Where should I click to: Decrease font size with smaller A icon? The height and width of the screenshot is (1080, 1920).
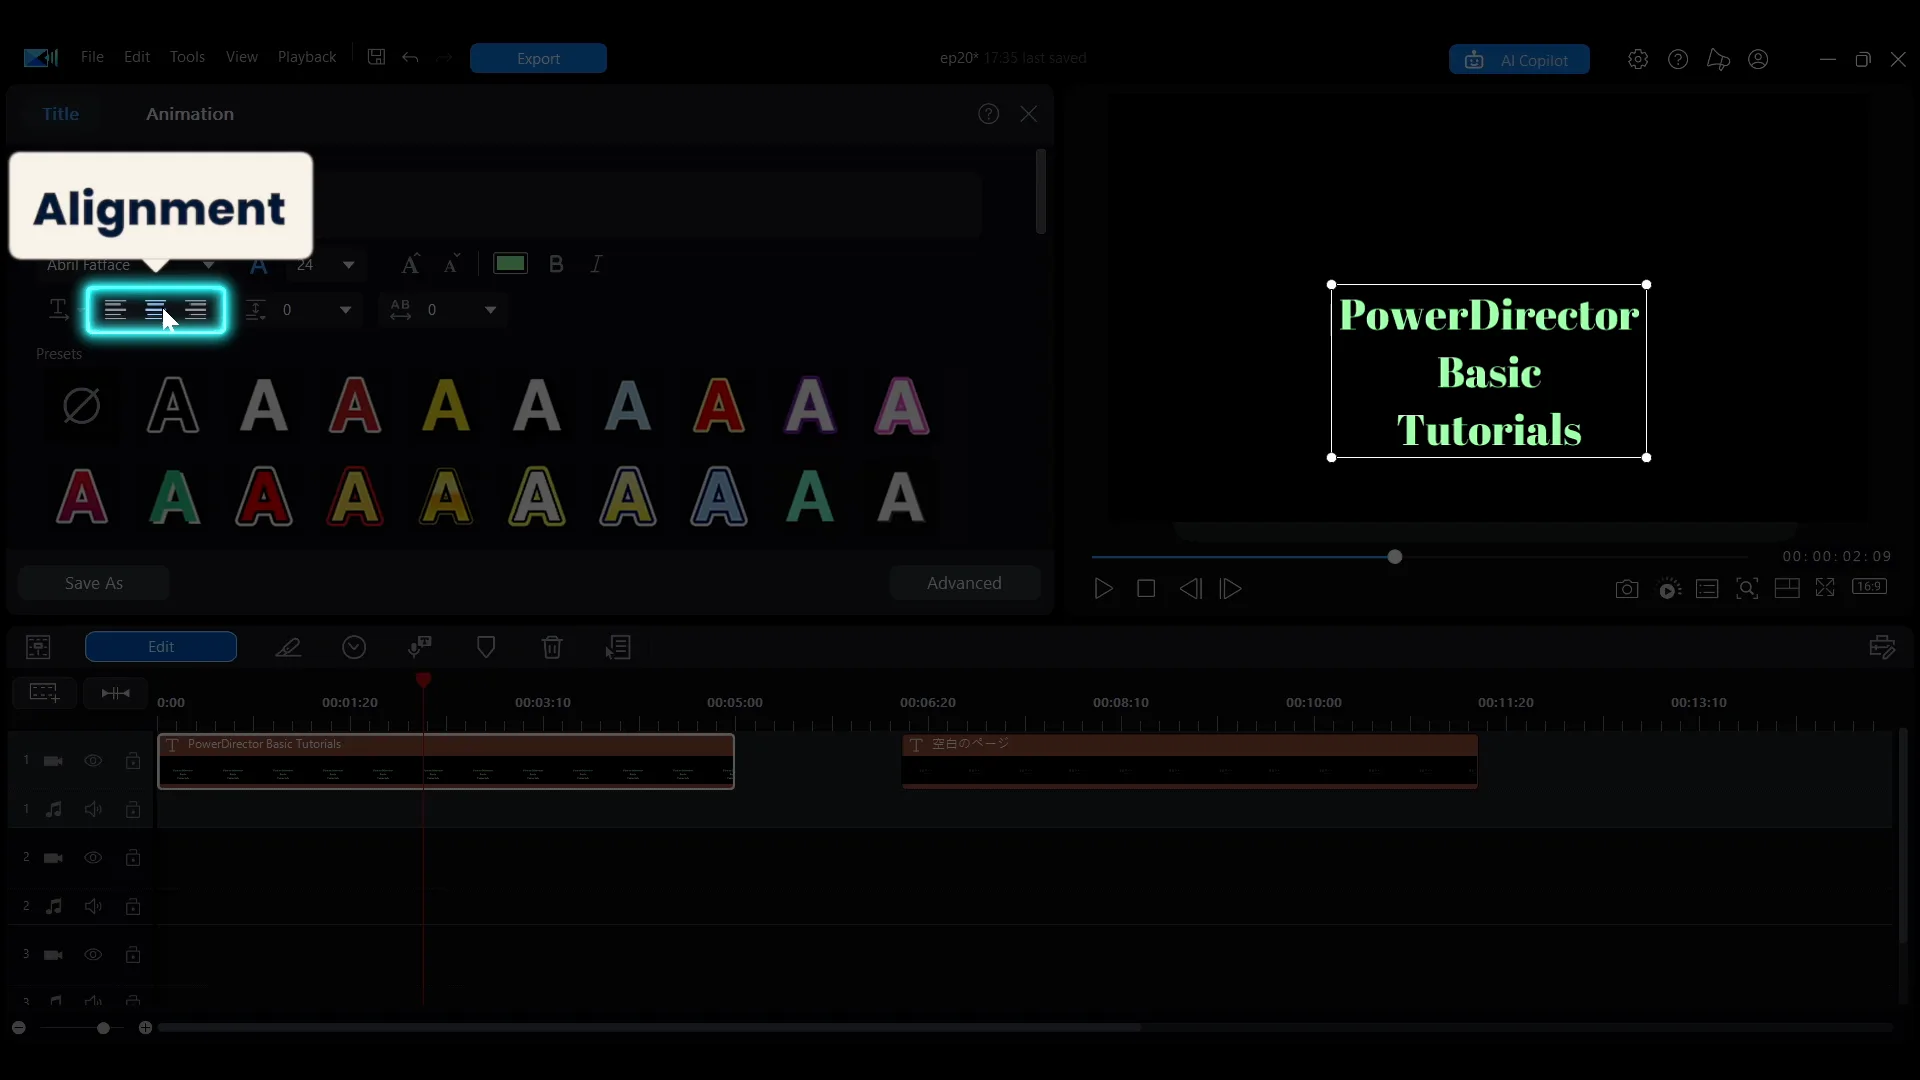[x=452, y=264]
